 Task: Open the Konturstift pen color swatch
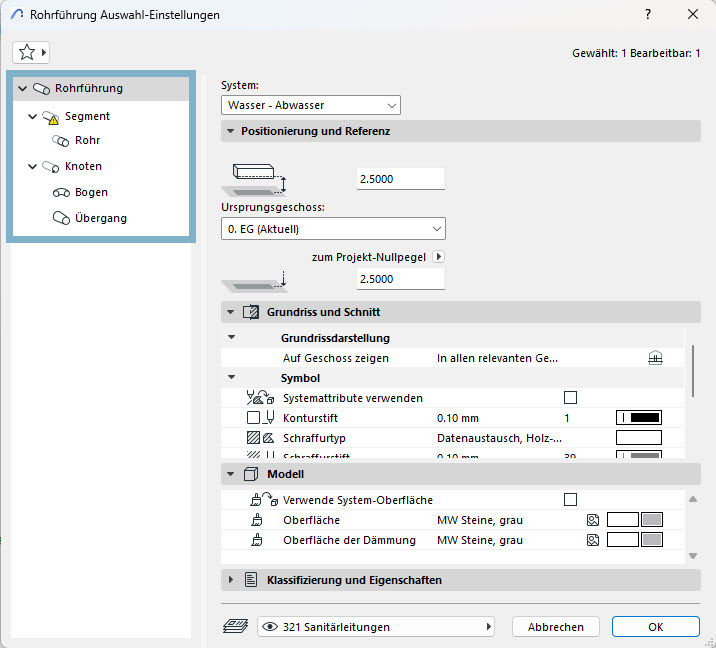639,417
